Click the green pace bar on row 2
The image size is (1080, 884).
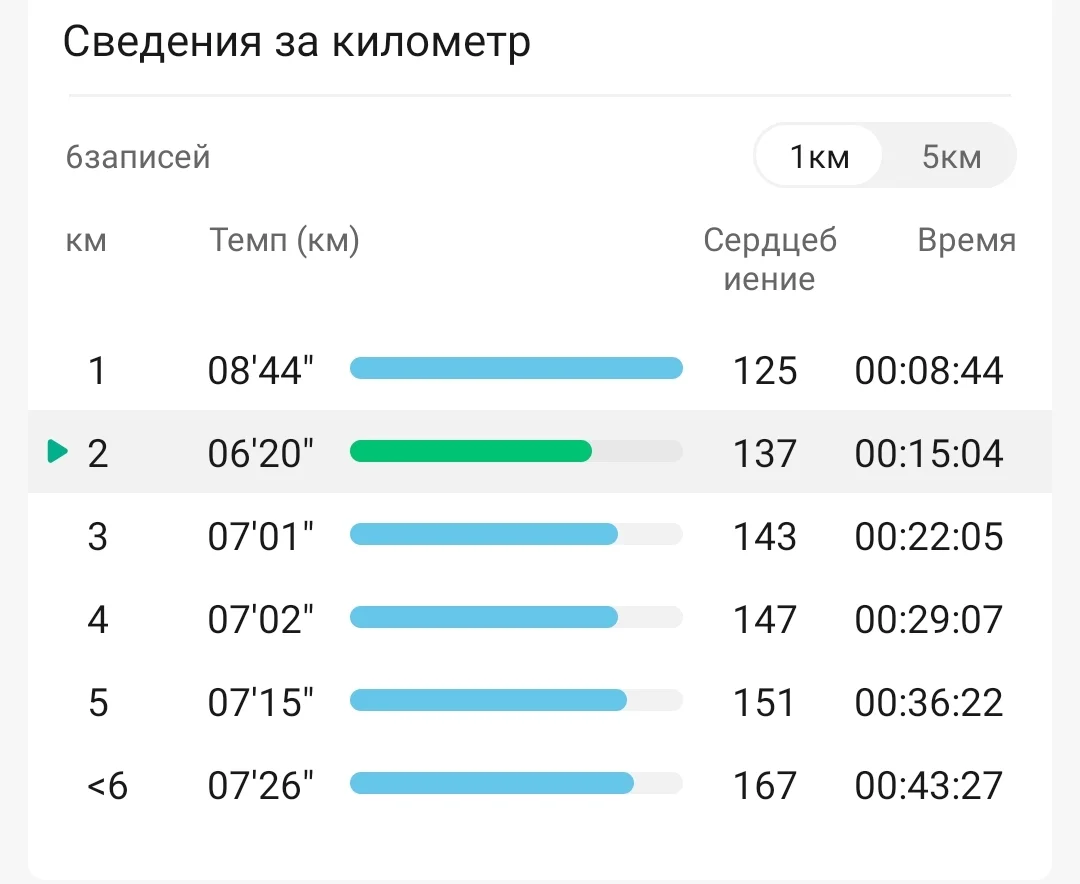pyautogui.click(x=470, y=452)
